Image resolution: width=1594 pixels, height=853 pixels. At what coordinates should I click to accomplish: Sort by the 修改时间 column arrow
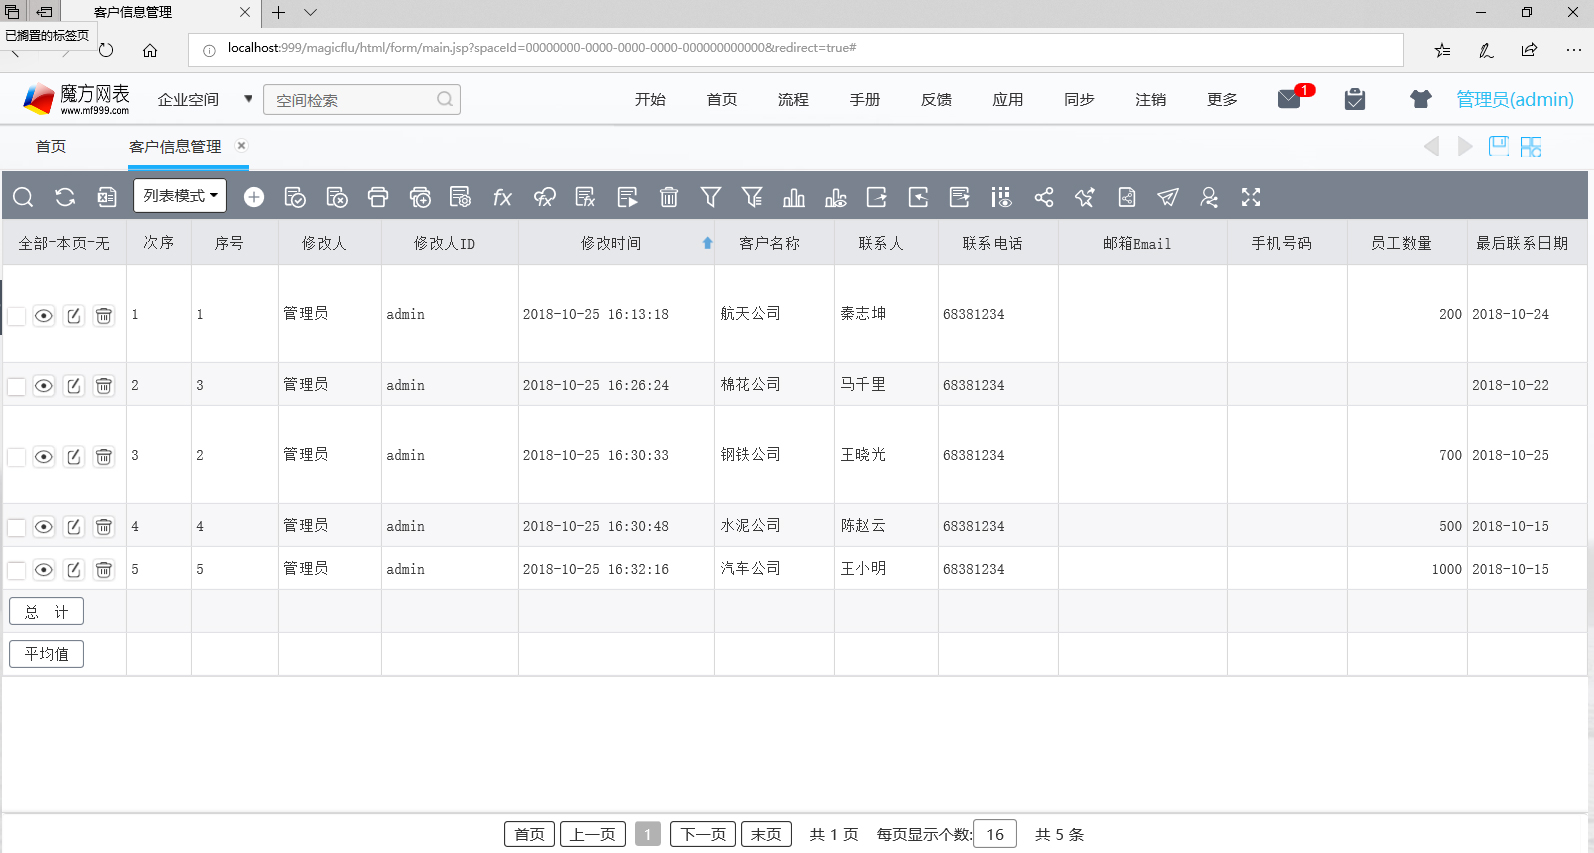pos(707,243)
